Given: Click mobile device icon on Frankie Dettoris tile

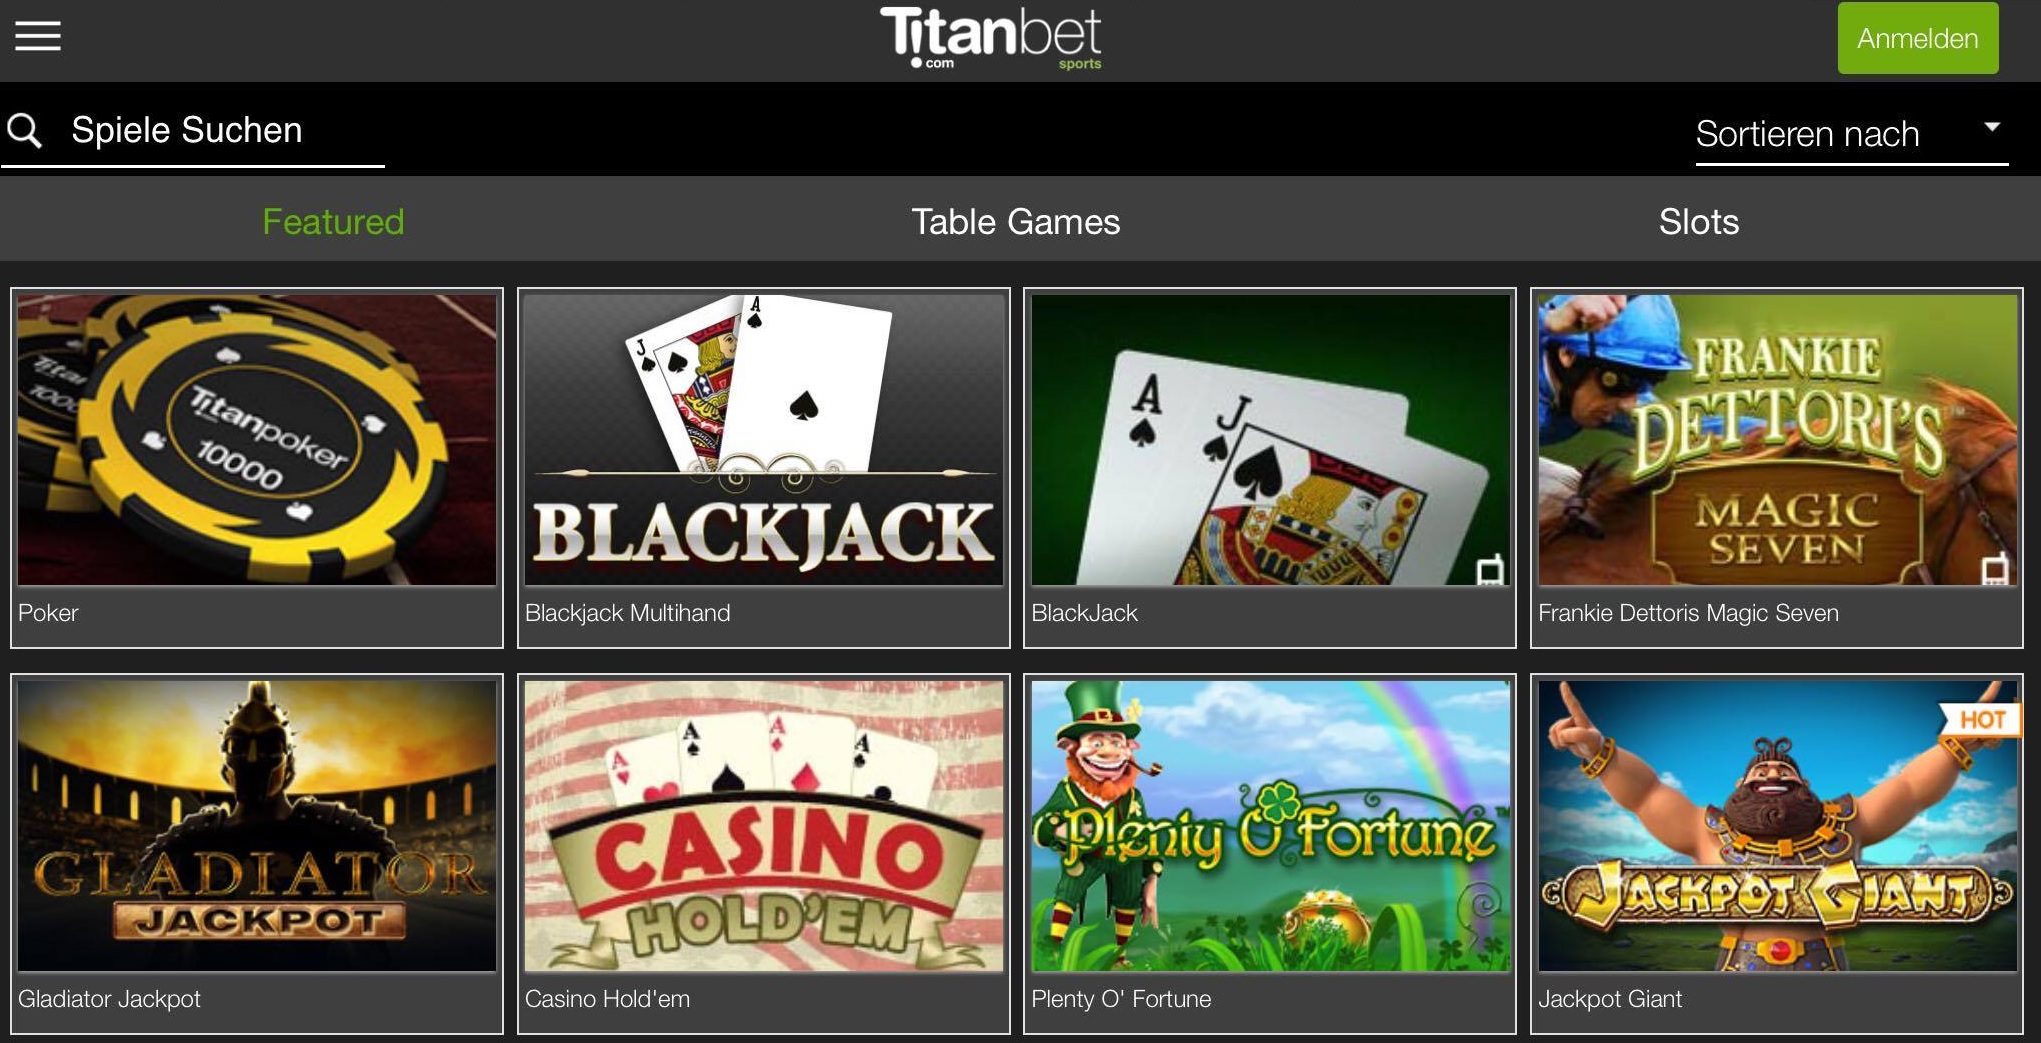Looking at the screenshot, I should pyautogui.click(x=1996, y=569).
